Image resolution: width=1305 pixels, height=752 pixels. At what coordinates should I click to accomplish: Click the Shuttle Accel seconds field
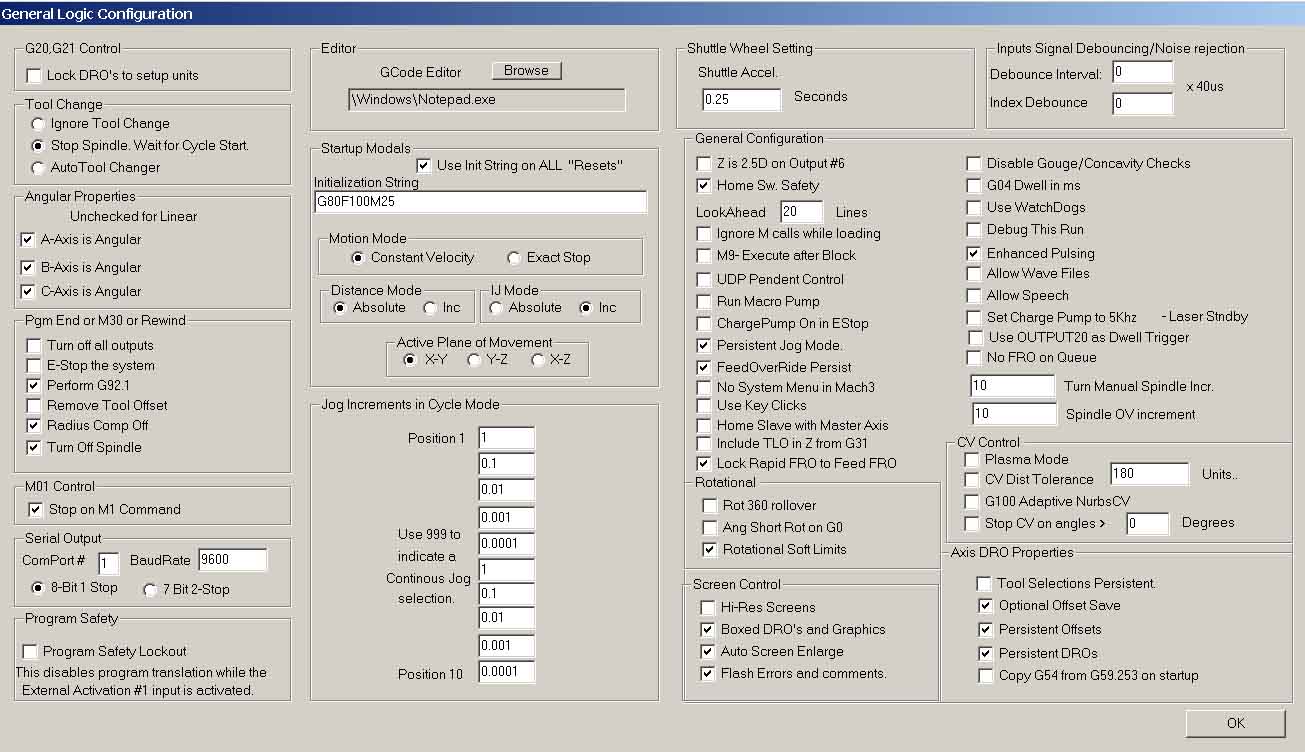pyautogui.click(x=741, y=100)
